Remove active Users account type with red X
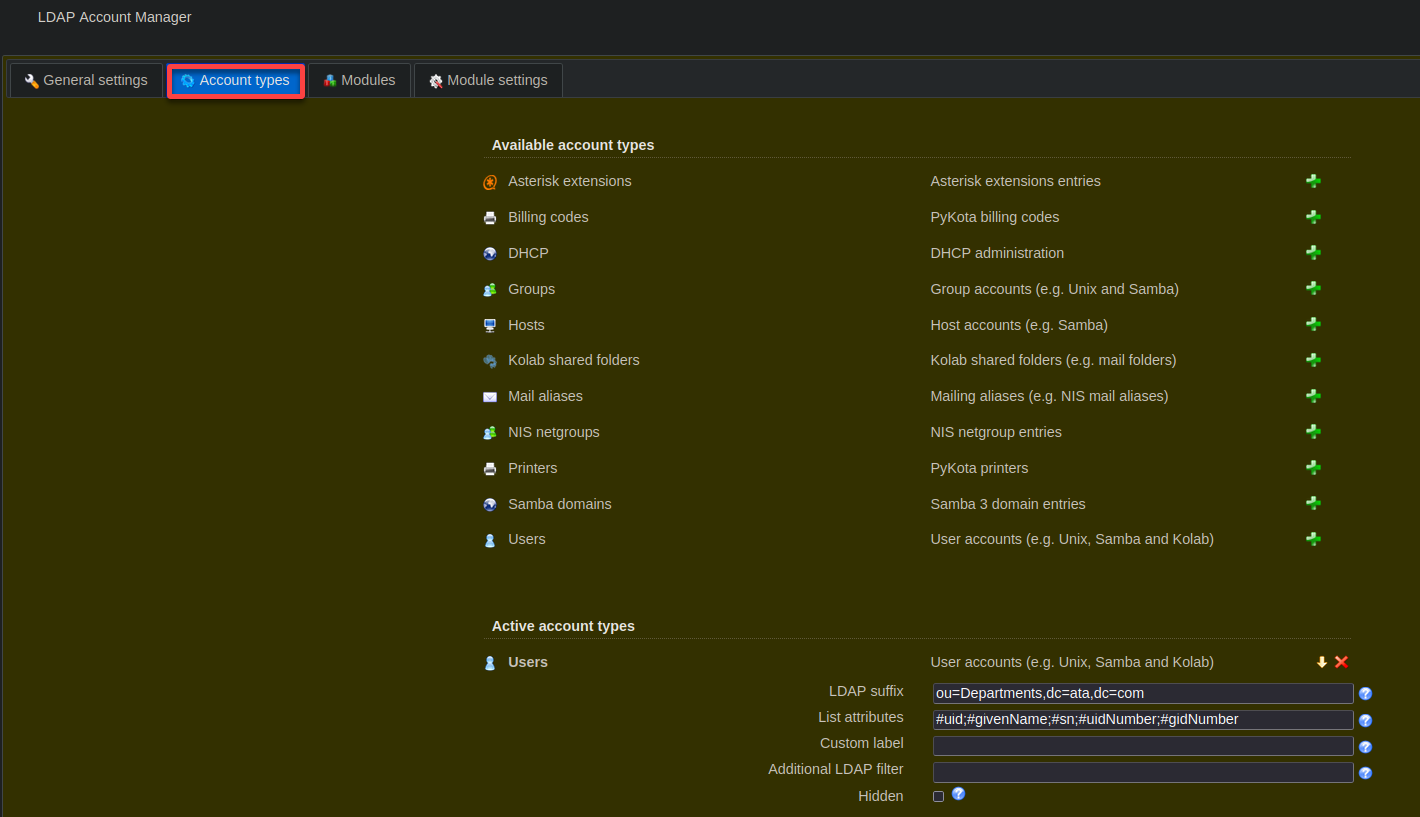The height and width of the screenshot is (817, 1420). (x=1341, y=662)
